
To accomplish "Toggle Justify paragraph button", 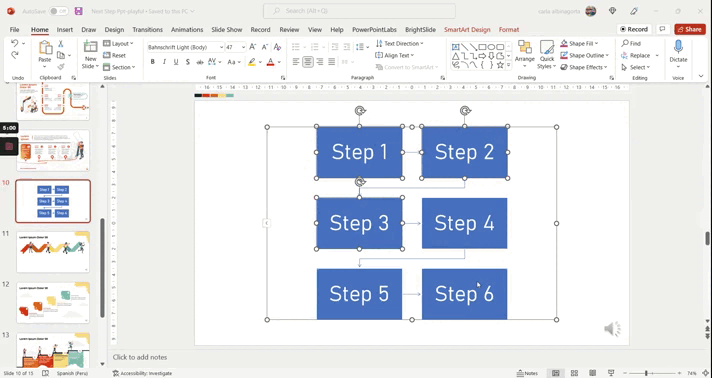I will pyautogui.click(x=331, y=62).
